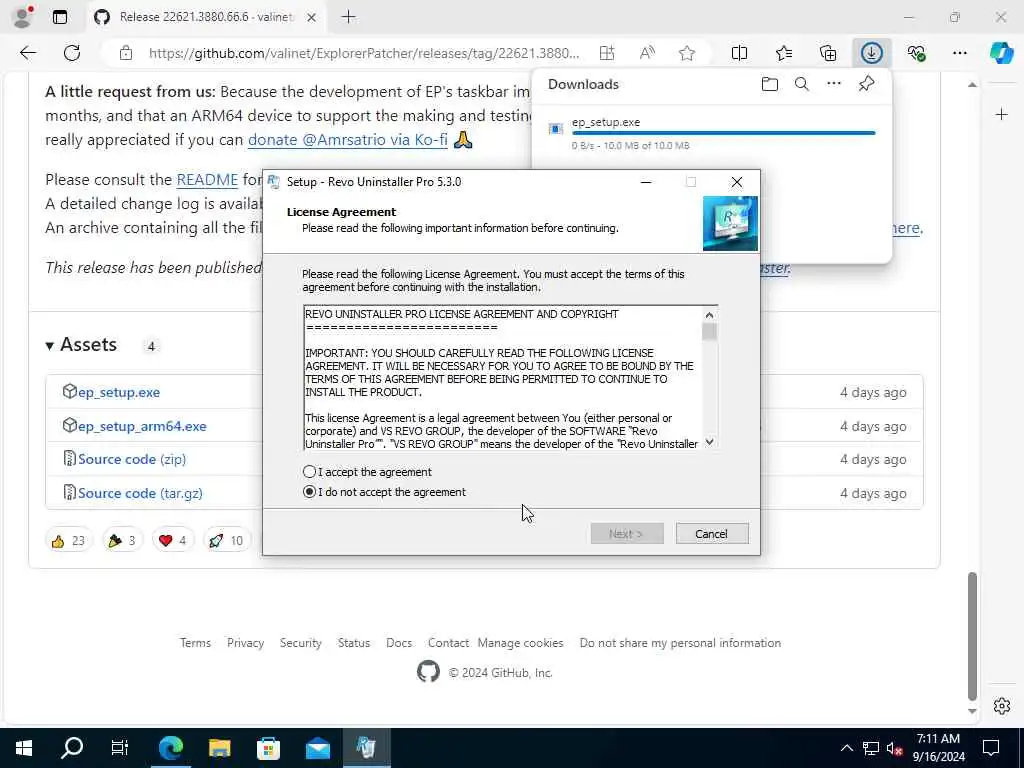Open Collections icon in toolbar
The image size is (1024, 768).
(827, 53)
